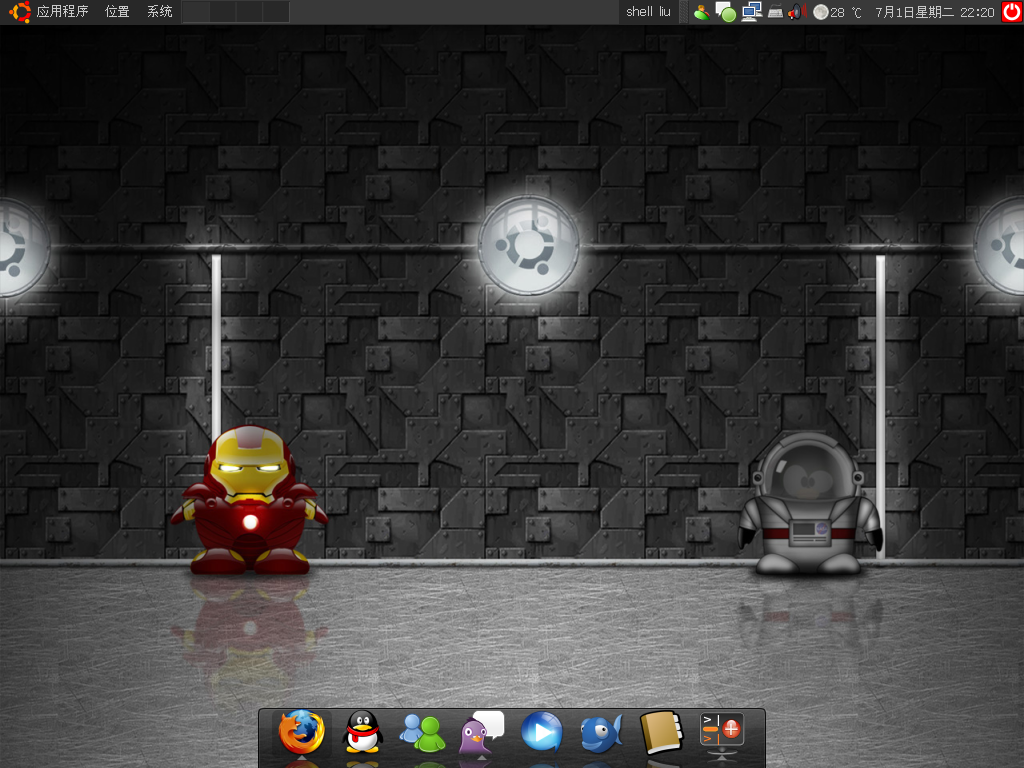Viewport: 1024px width, 768px height.
Task: Open the network connection tray icon
Action: pyautogui.click(x=751, y=12)
